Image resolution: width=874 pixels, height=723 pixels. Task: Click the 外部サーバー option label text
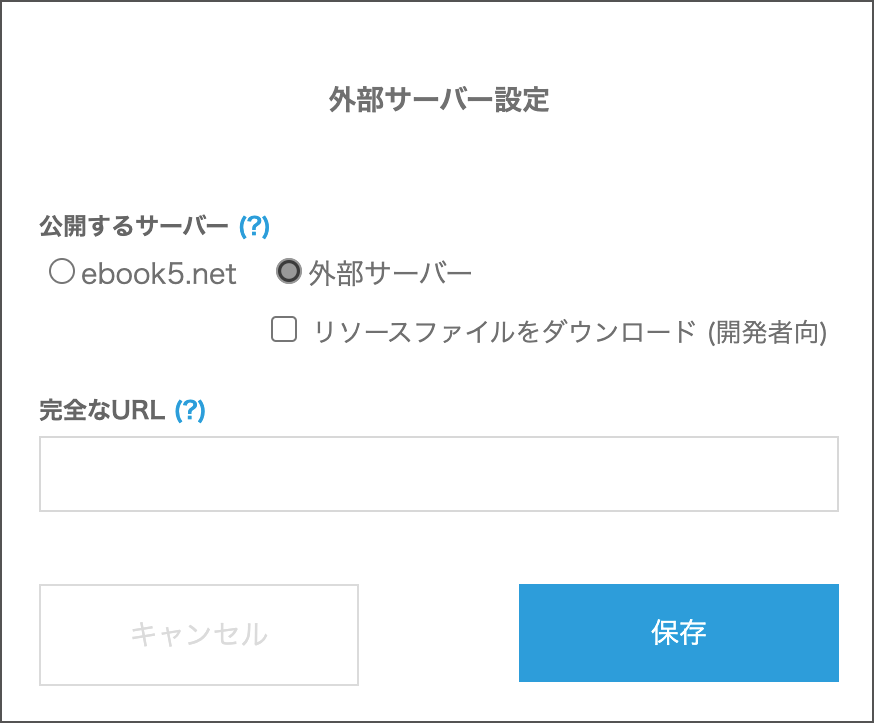pyautogui.click(x=390, y=274)
